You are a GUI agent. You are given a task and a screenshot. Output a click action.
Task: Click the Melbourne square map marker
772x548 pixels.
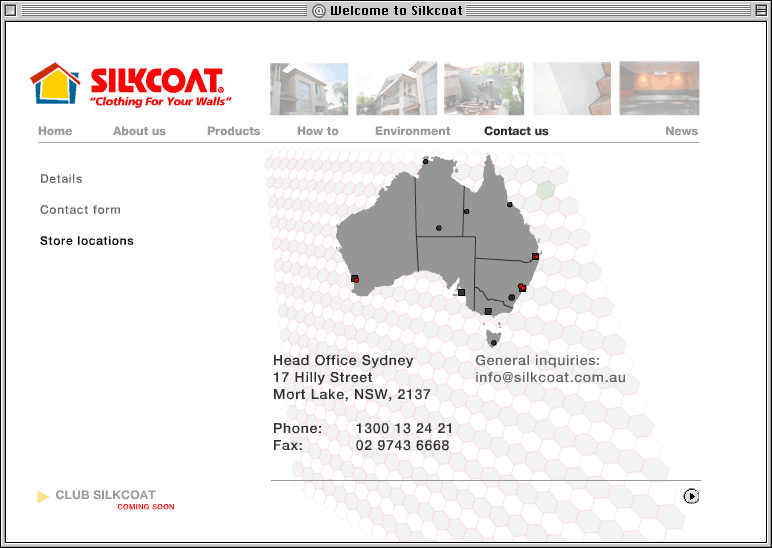488,312
